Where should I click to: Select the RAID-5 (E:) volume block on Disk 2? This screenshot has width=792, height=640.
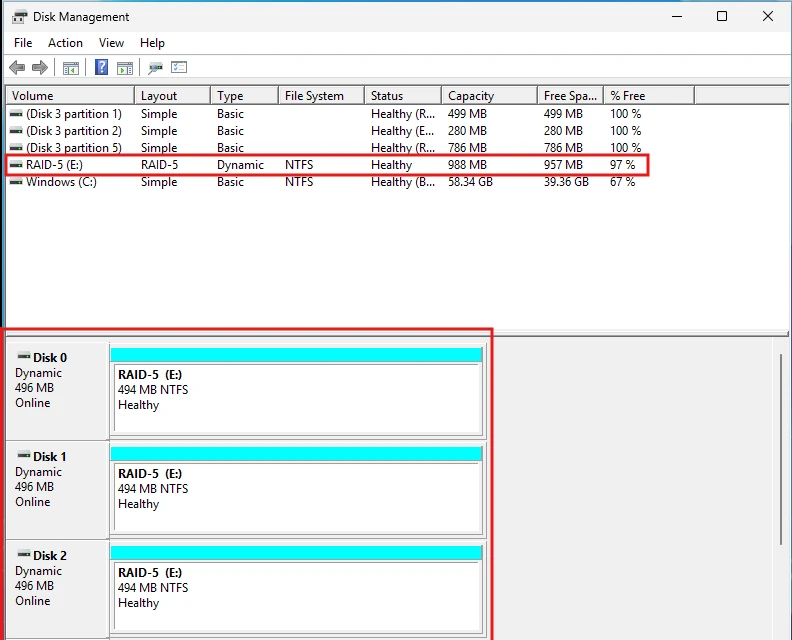pyautogui.click(x=297, y=596)
